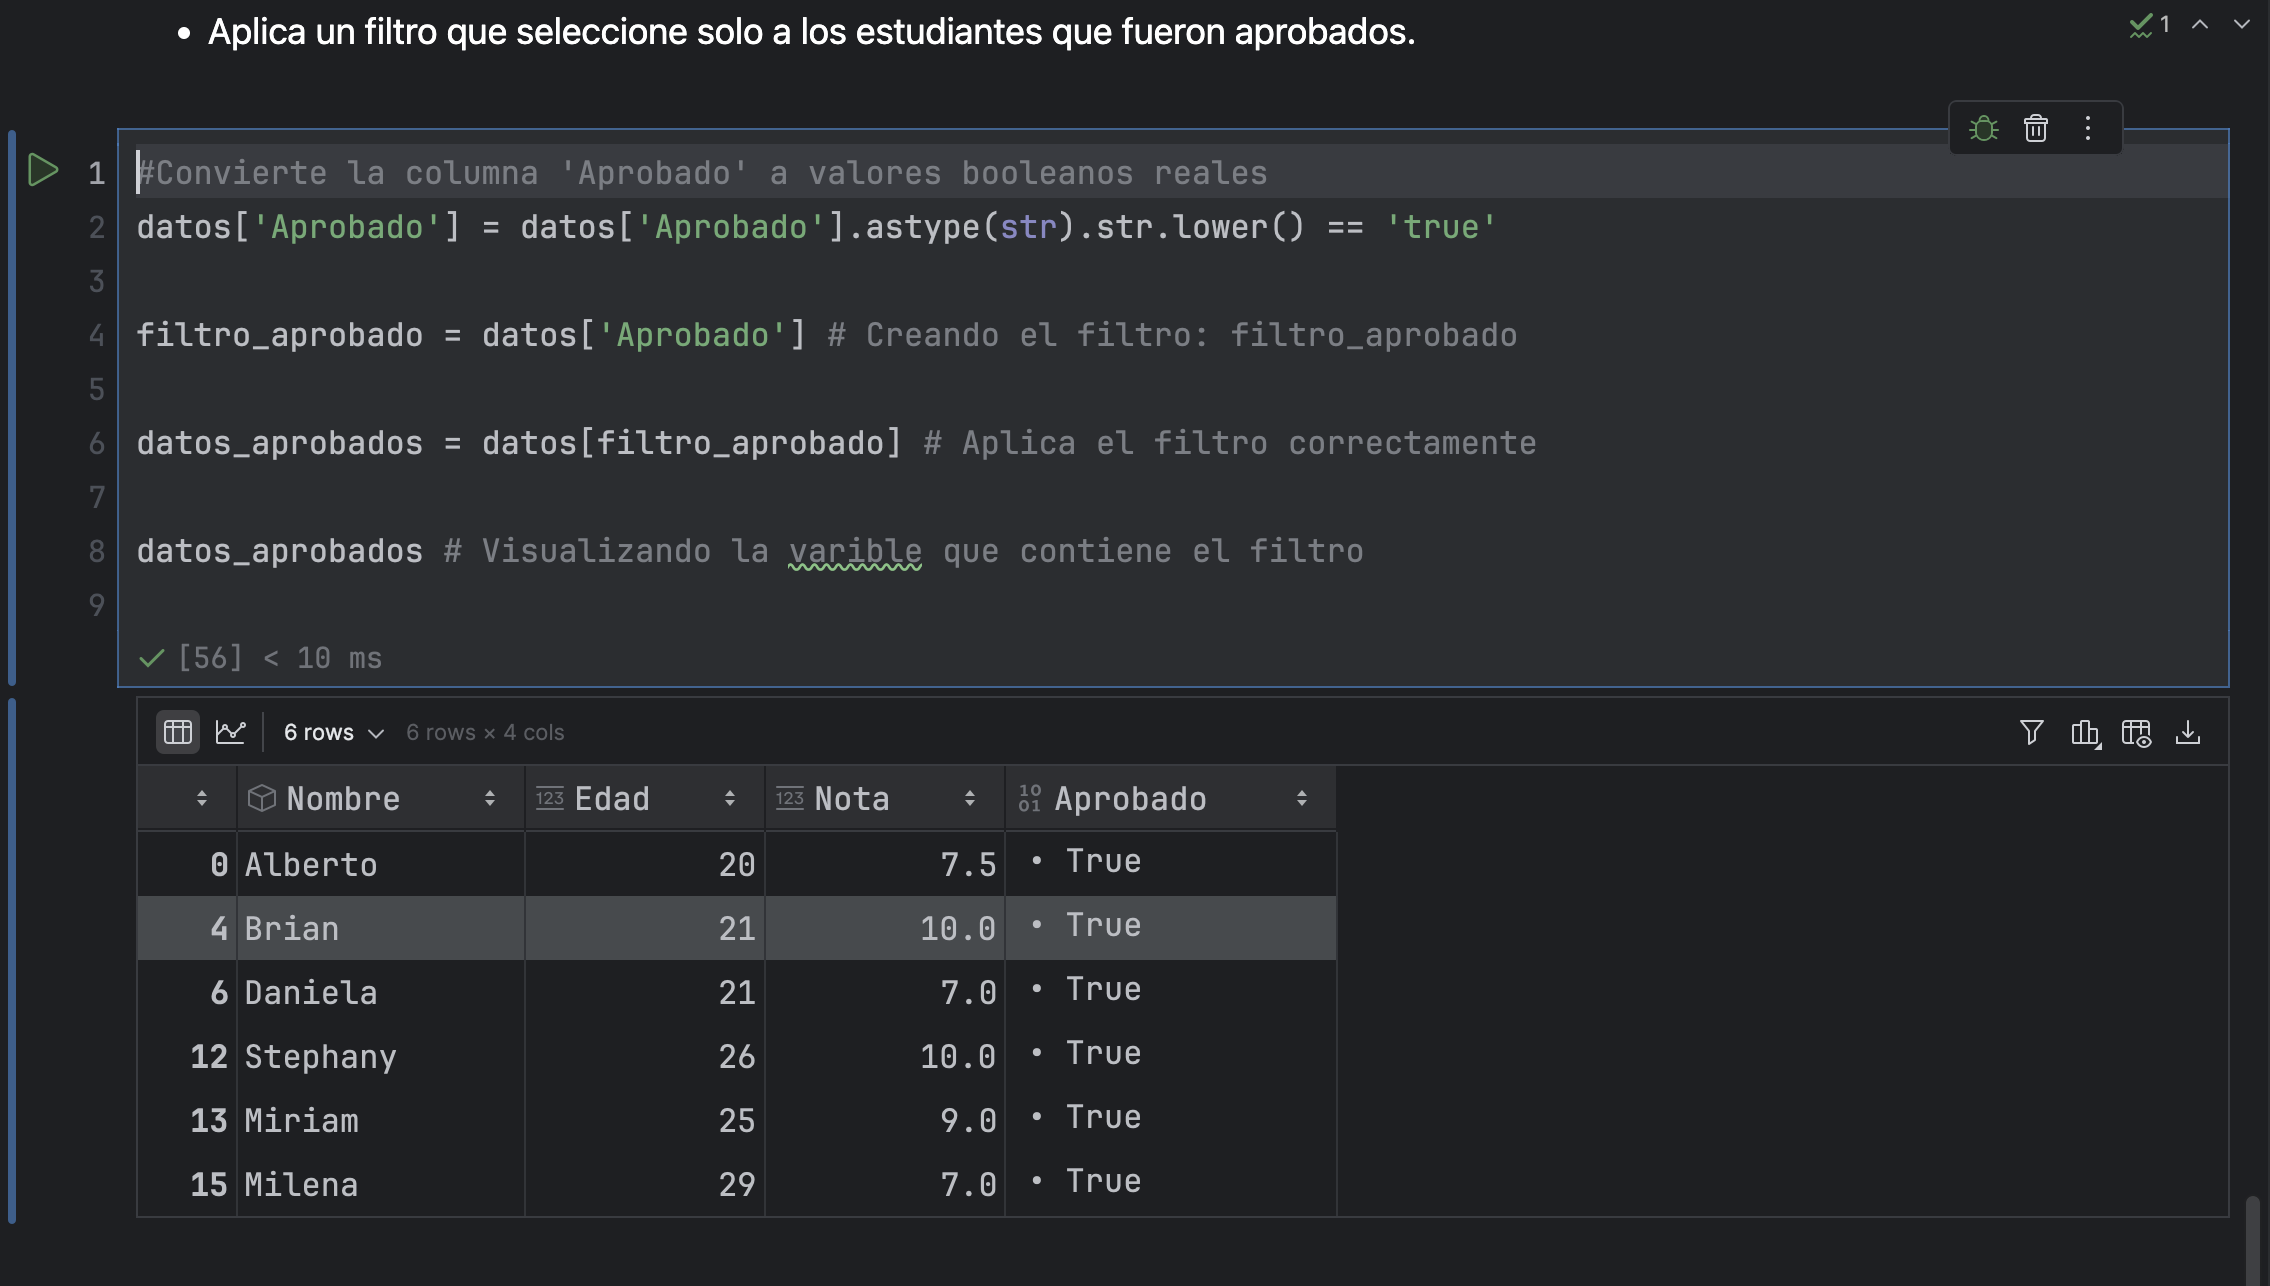This screenshot has height=1286, width=2270.
Task: Select Alberto's Nota value 7.5
Action: [885, 864]
